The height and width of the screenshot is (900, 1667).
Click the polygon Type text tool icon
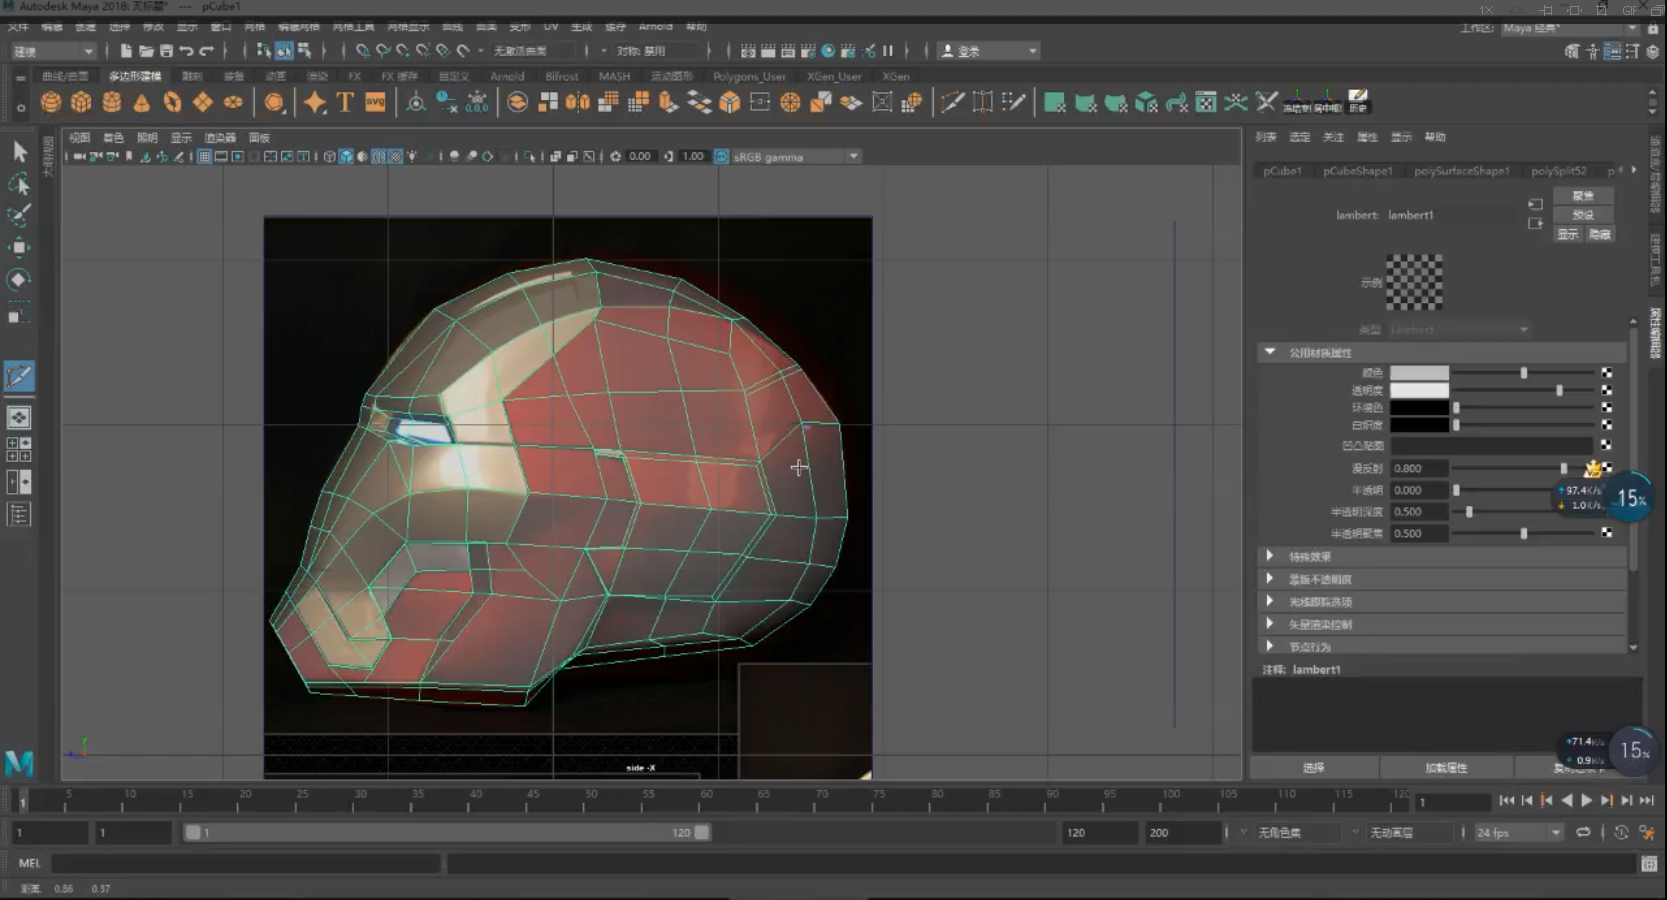coord(345,102)
